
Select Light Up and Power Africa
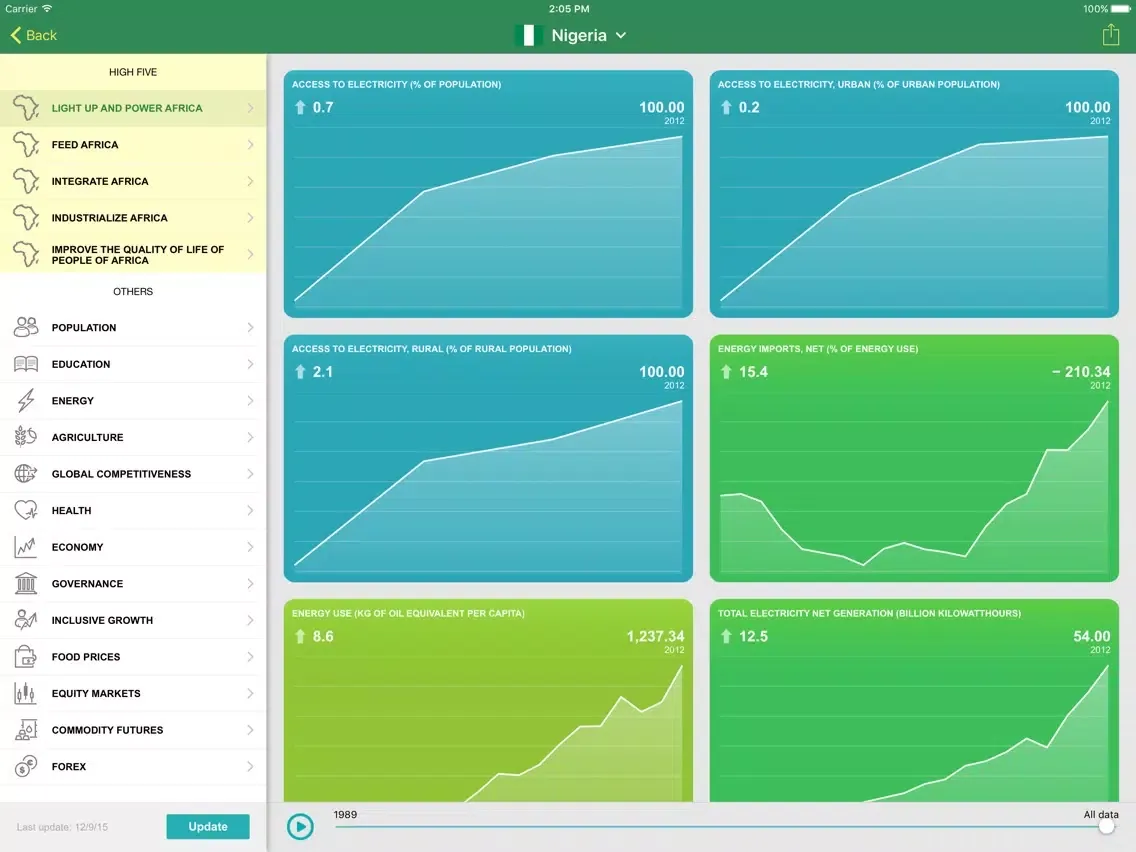tap(133, 108)
